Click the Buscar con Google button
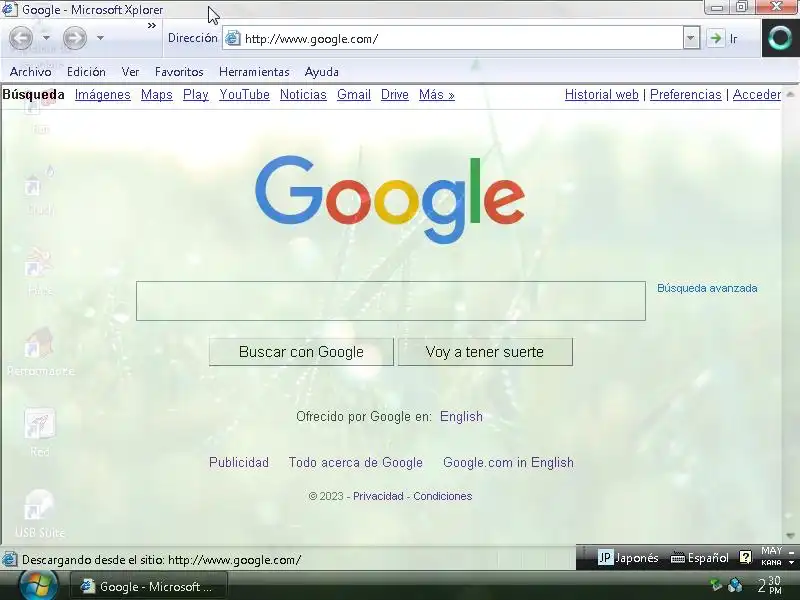 (302, 352)
